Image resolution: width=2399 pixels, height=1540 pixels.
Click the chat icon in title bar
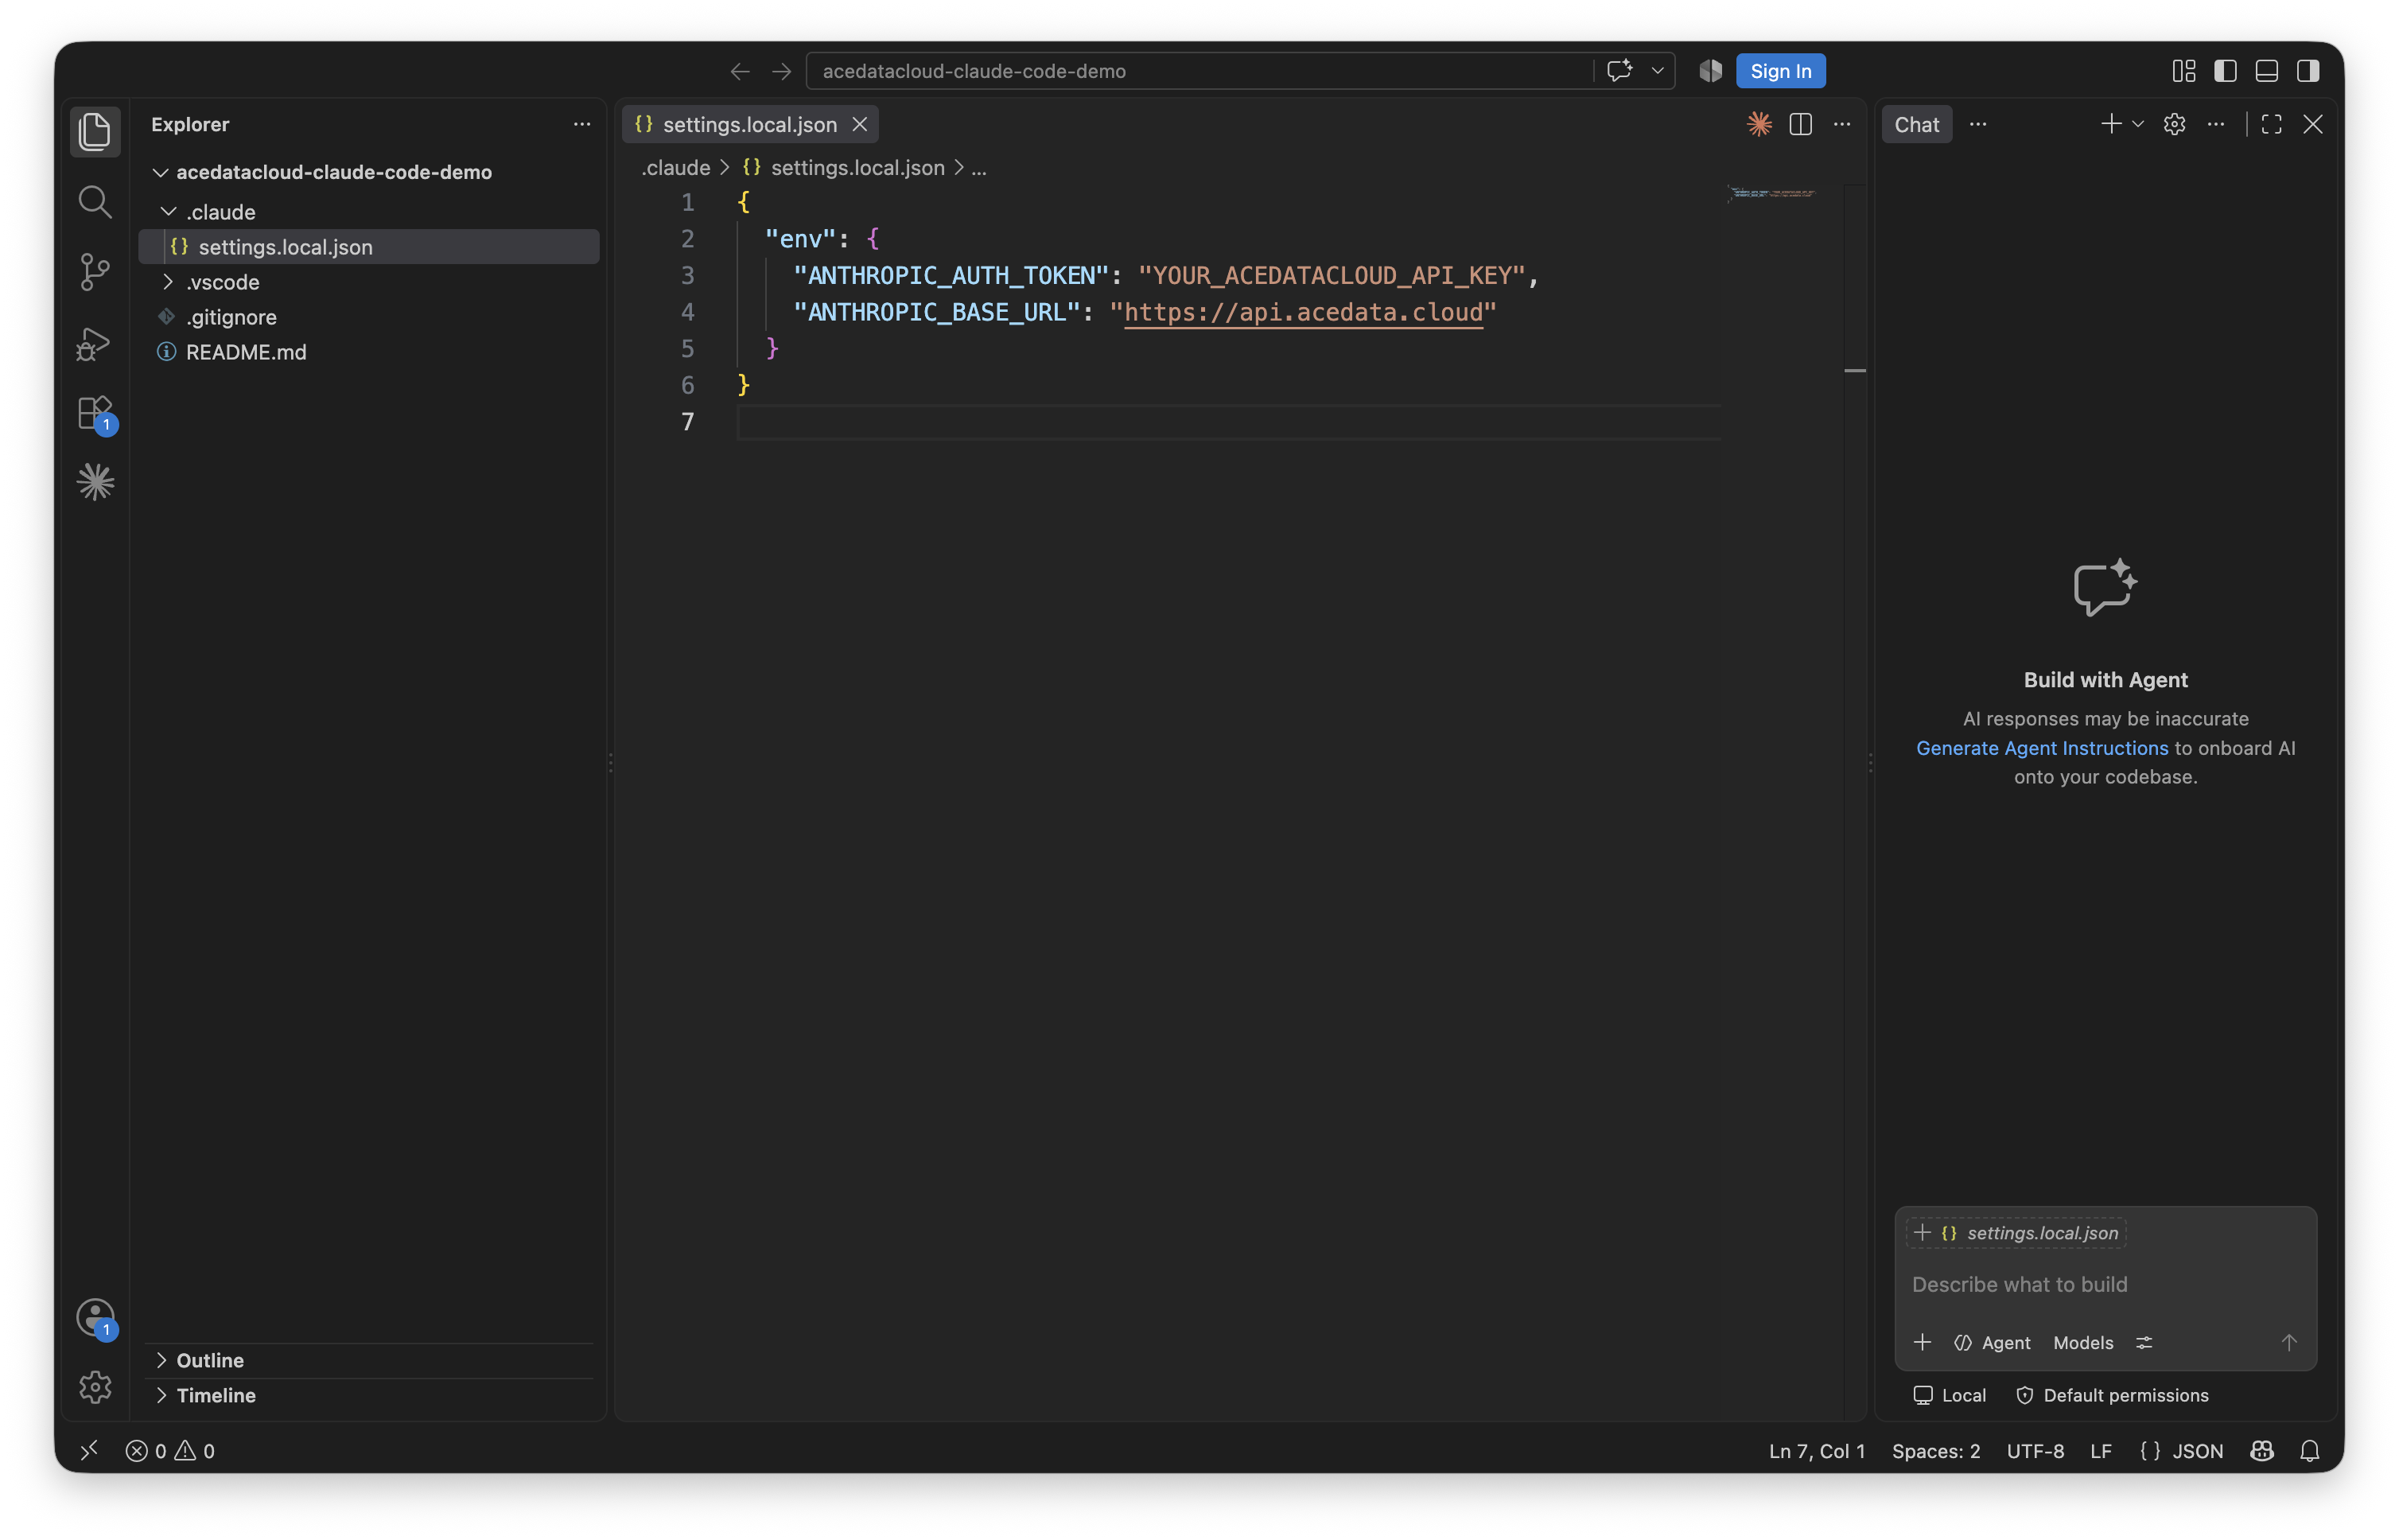1619,71
